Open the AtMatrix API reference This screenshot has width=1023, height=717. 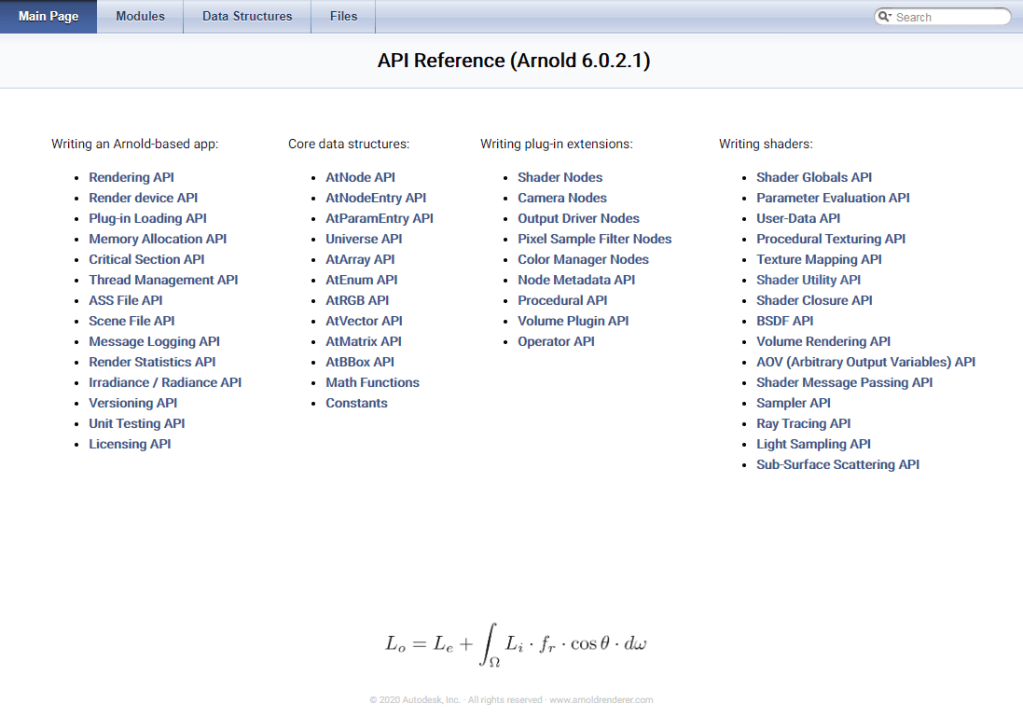pos(363,341)
